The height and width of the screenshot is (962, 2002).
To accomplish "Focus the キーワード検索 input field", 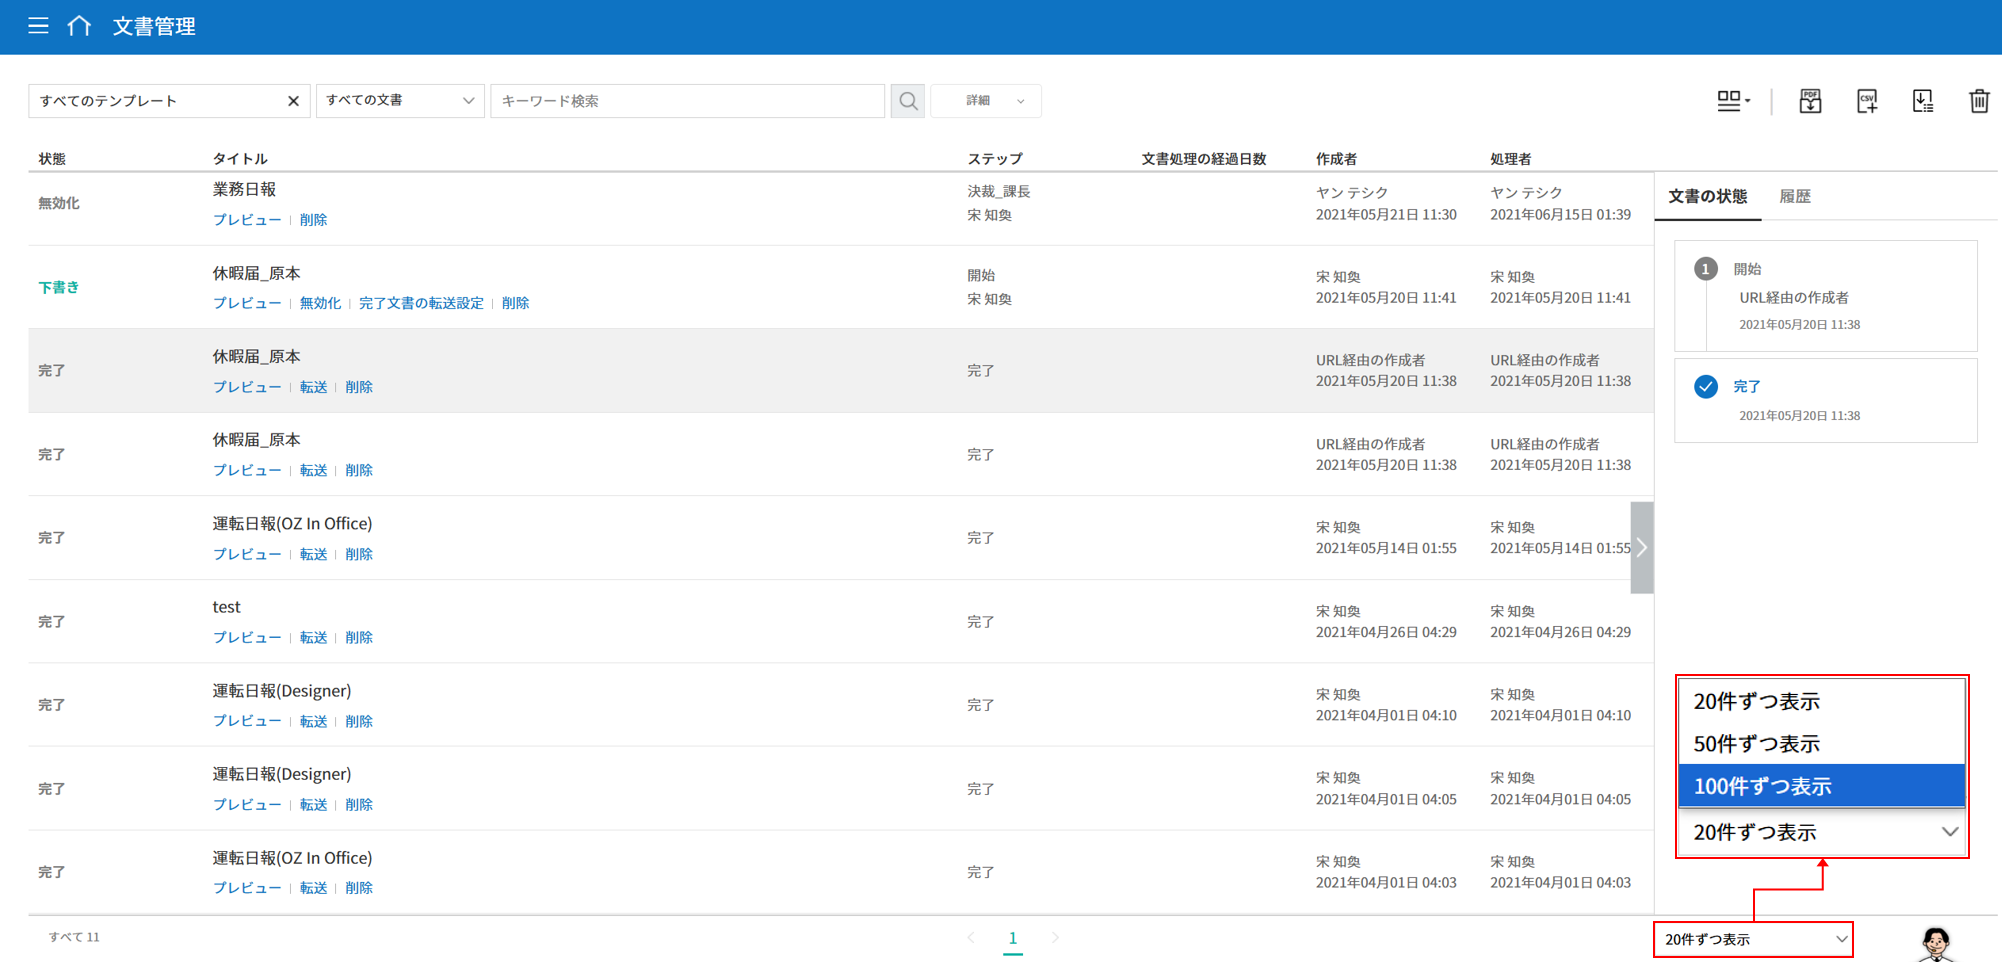I will [x=687, y=101].
